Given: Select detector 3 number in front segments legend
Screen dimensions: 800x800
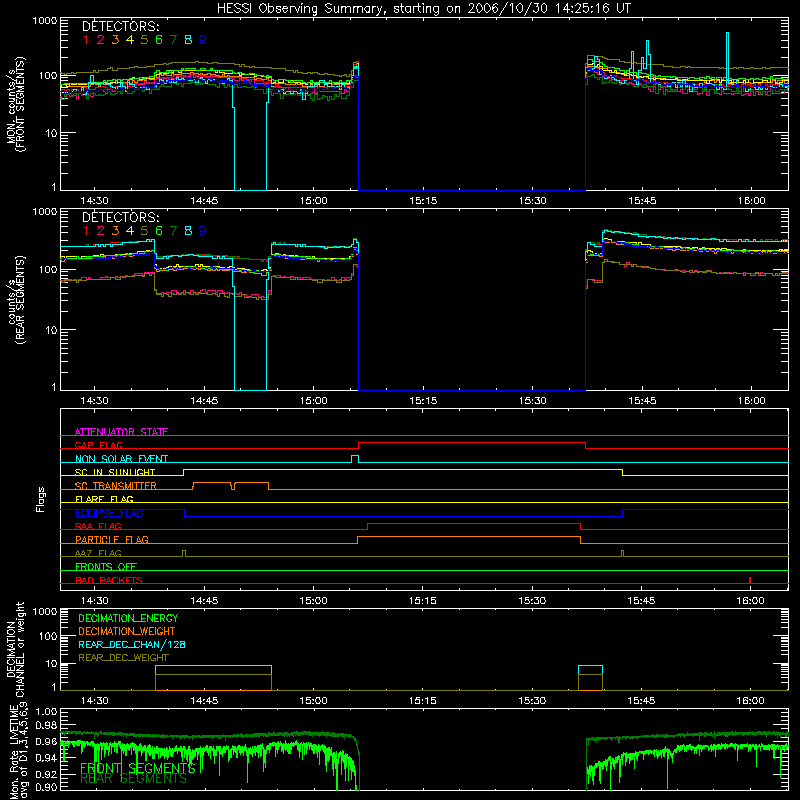Looking at the screenshot, I should [x=115, y=40].
